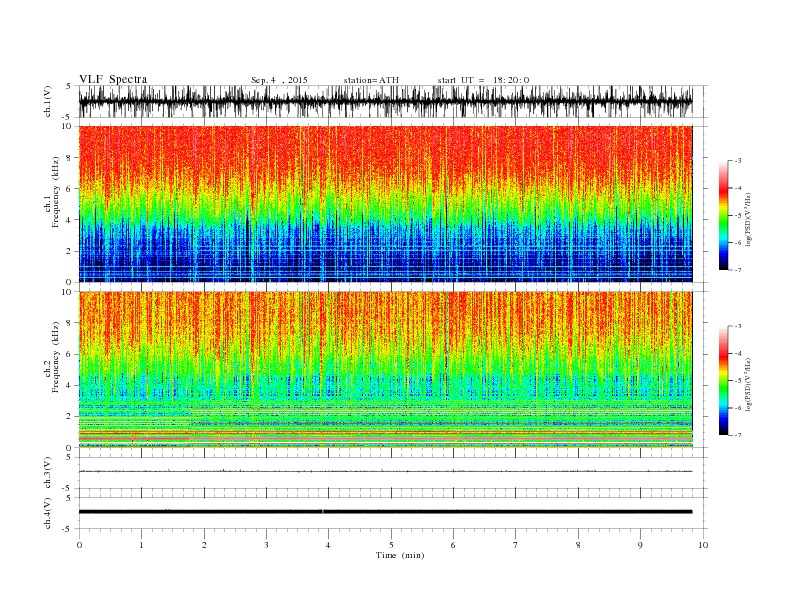Click the log(PSD) label beside upper colorbar

pos(749,219)
